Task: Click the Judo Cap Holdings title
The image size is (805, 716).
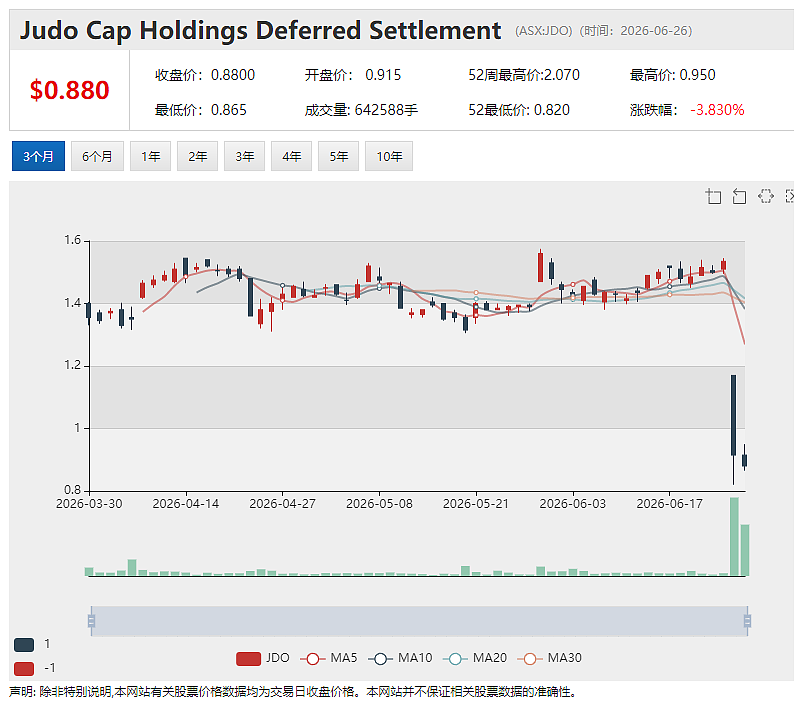Action: pos(260,30)
